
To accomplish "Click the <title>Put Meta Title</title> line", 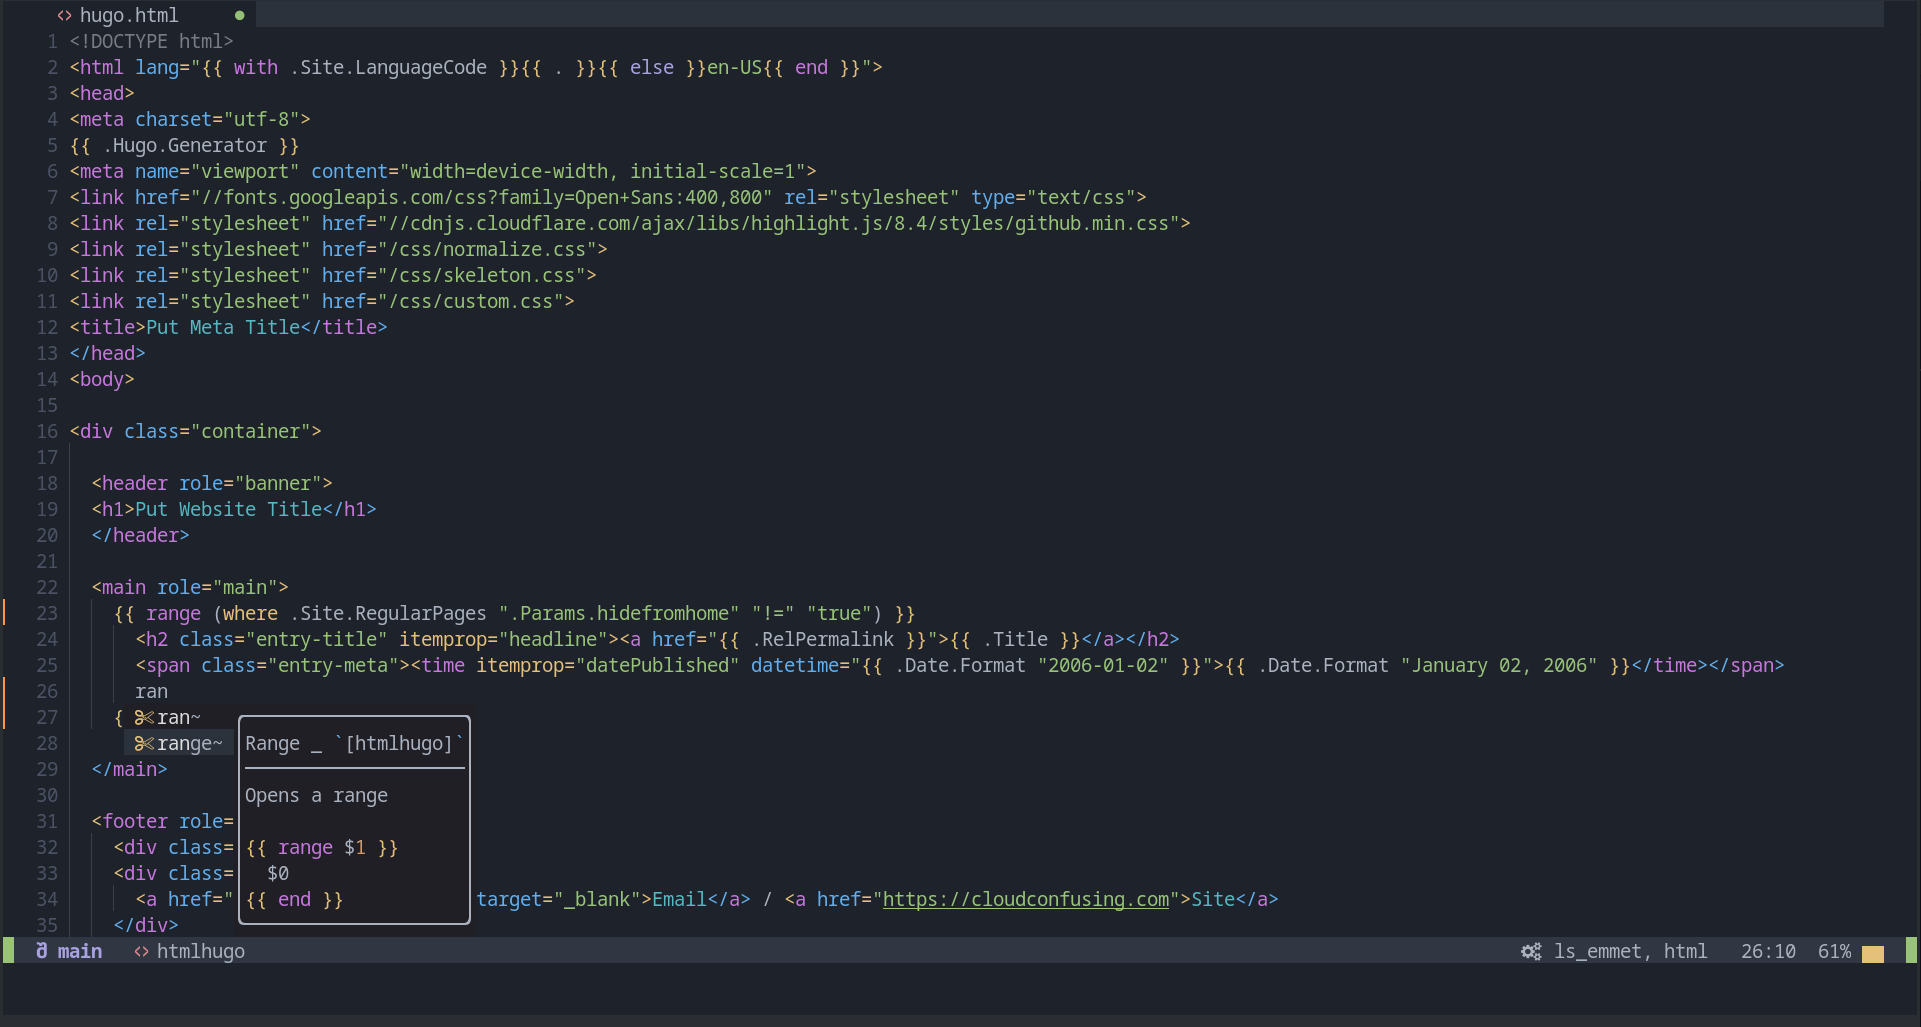I will pyautogui.click(x=228, y=327).
